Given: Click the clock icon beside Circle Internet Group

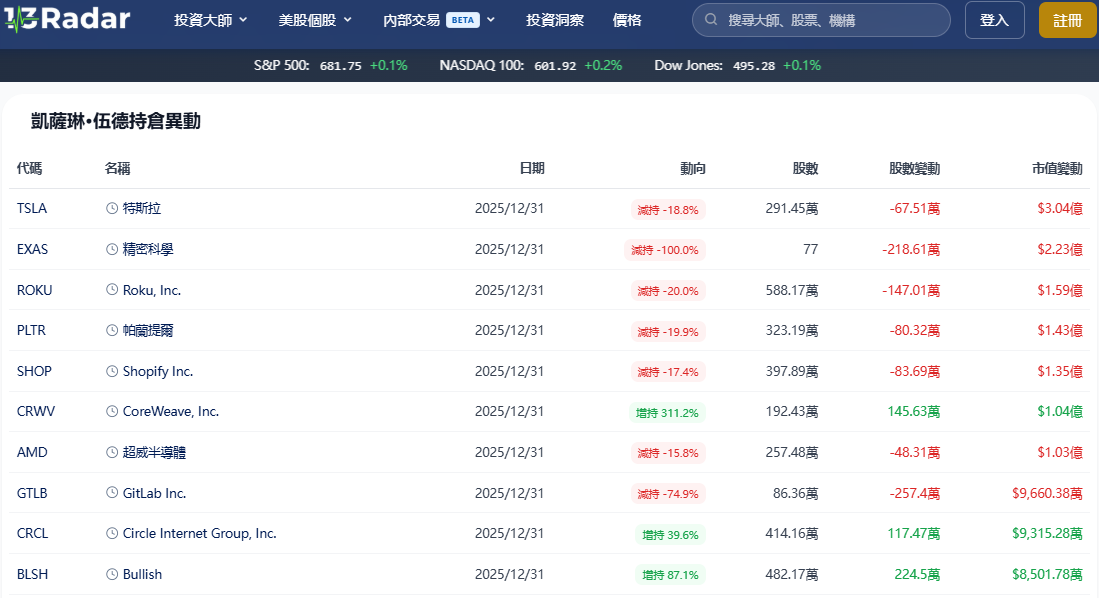Looking at the screenshot, I should tap(112, 534).
